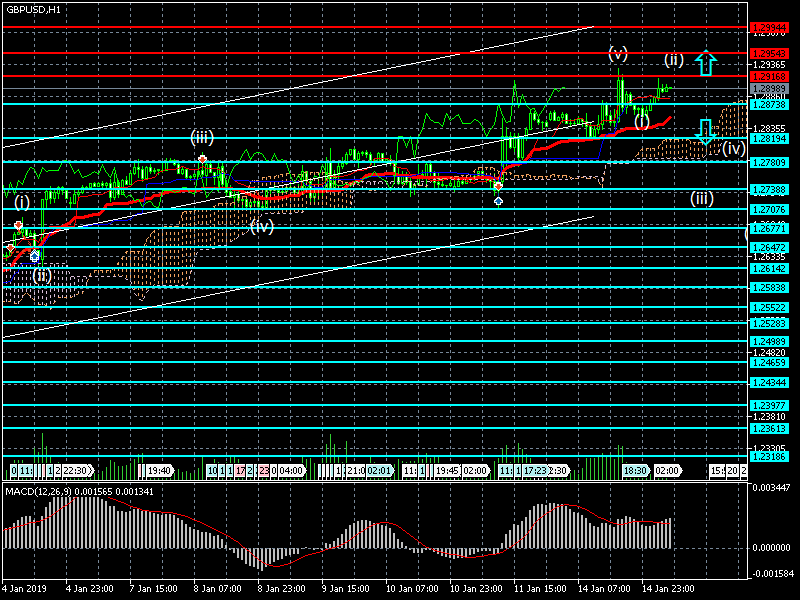Click the red 1.29944 price level label

[769, 27]
